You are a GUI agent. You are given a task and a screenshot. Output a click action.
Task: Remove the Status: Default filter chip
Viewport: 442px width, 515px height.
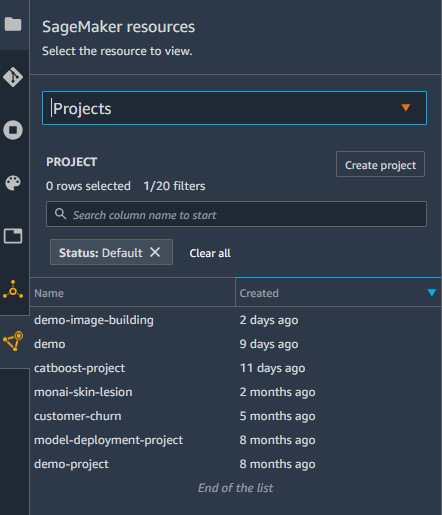tap(155, 252)
